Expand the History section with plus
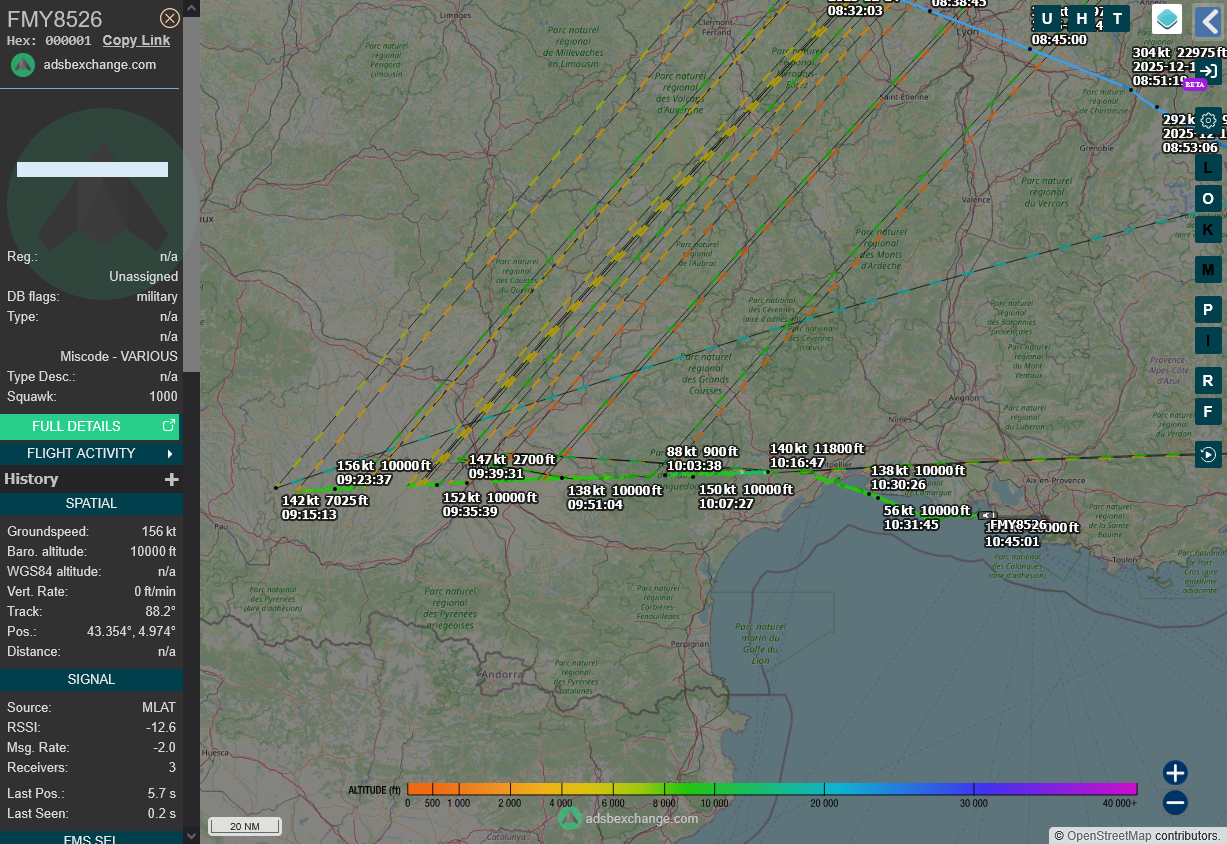Image resolution: width=1227 pixels, height=844 pixels. click(x=171, y=480)
